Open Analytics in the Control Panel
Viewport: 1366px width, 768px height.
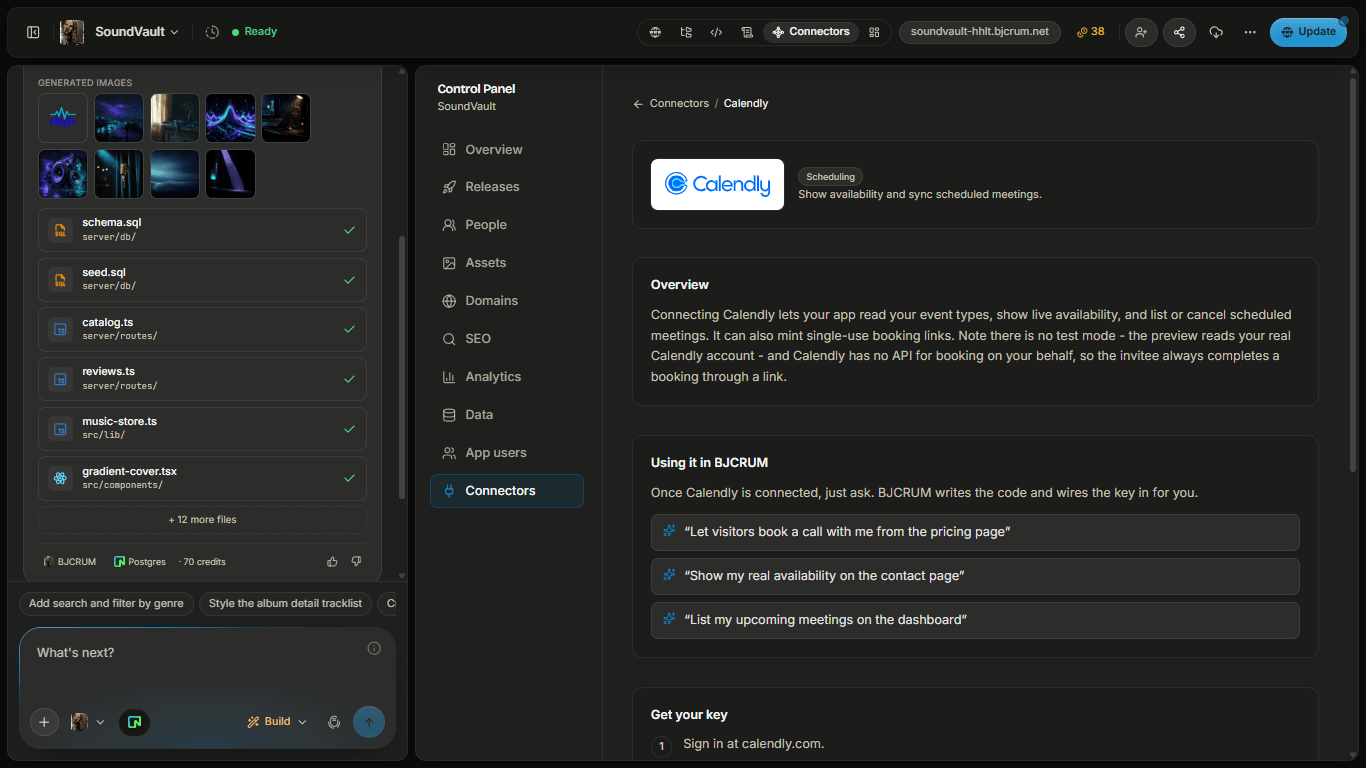(x=507, y=377)
